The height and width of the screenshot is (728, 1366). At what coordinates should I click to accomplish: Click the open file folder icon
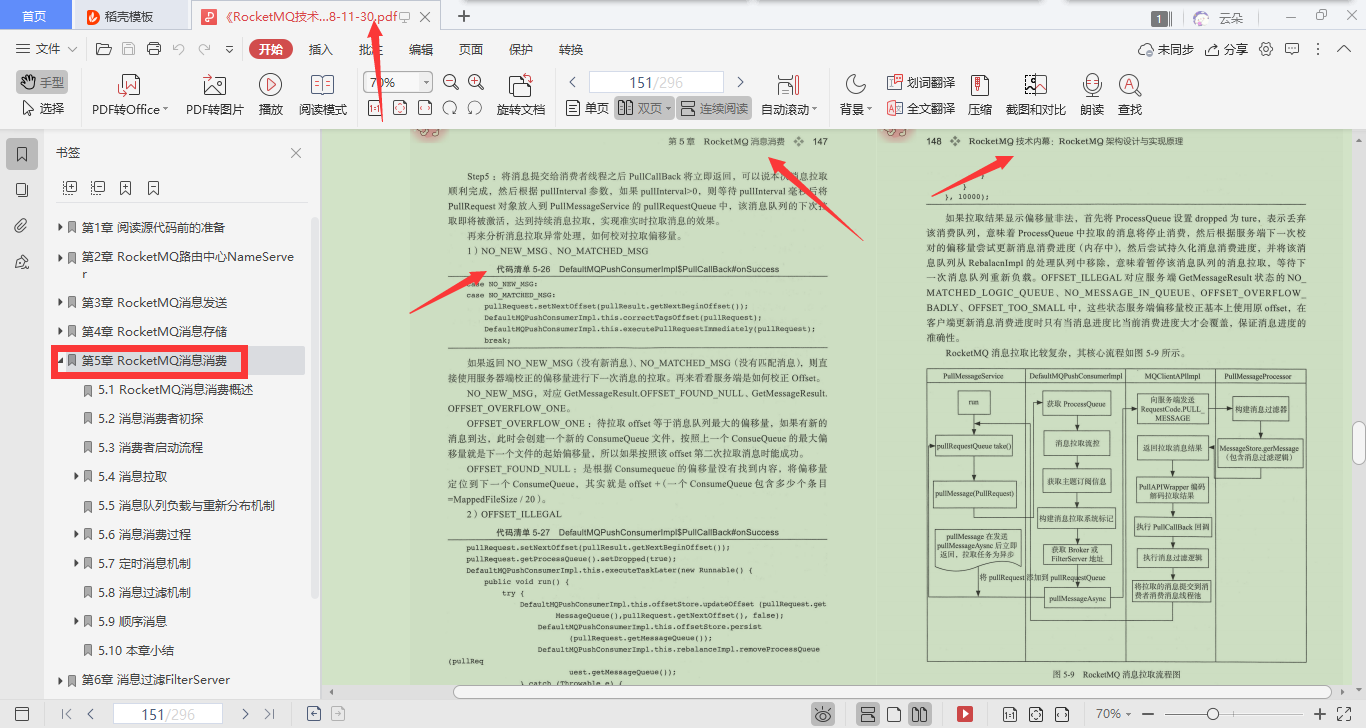point(103,49)
